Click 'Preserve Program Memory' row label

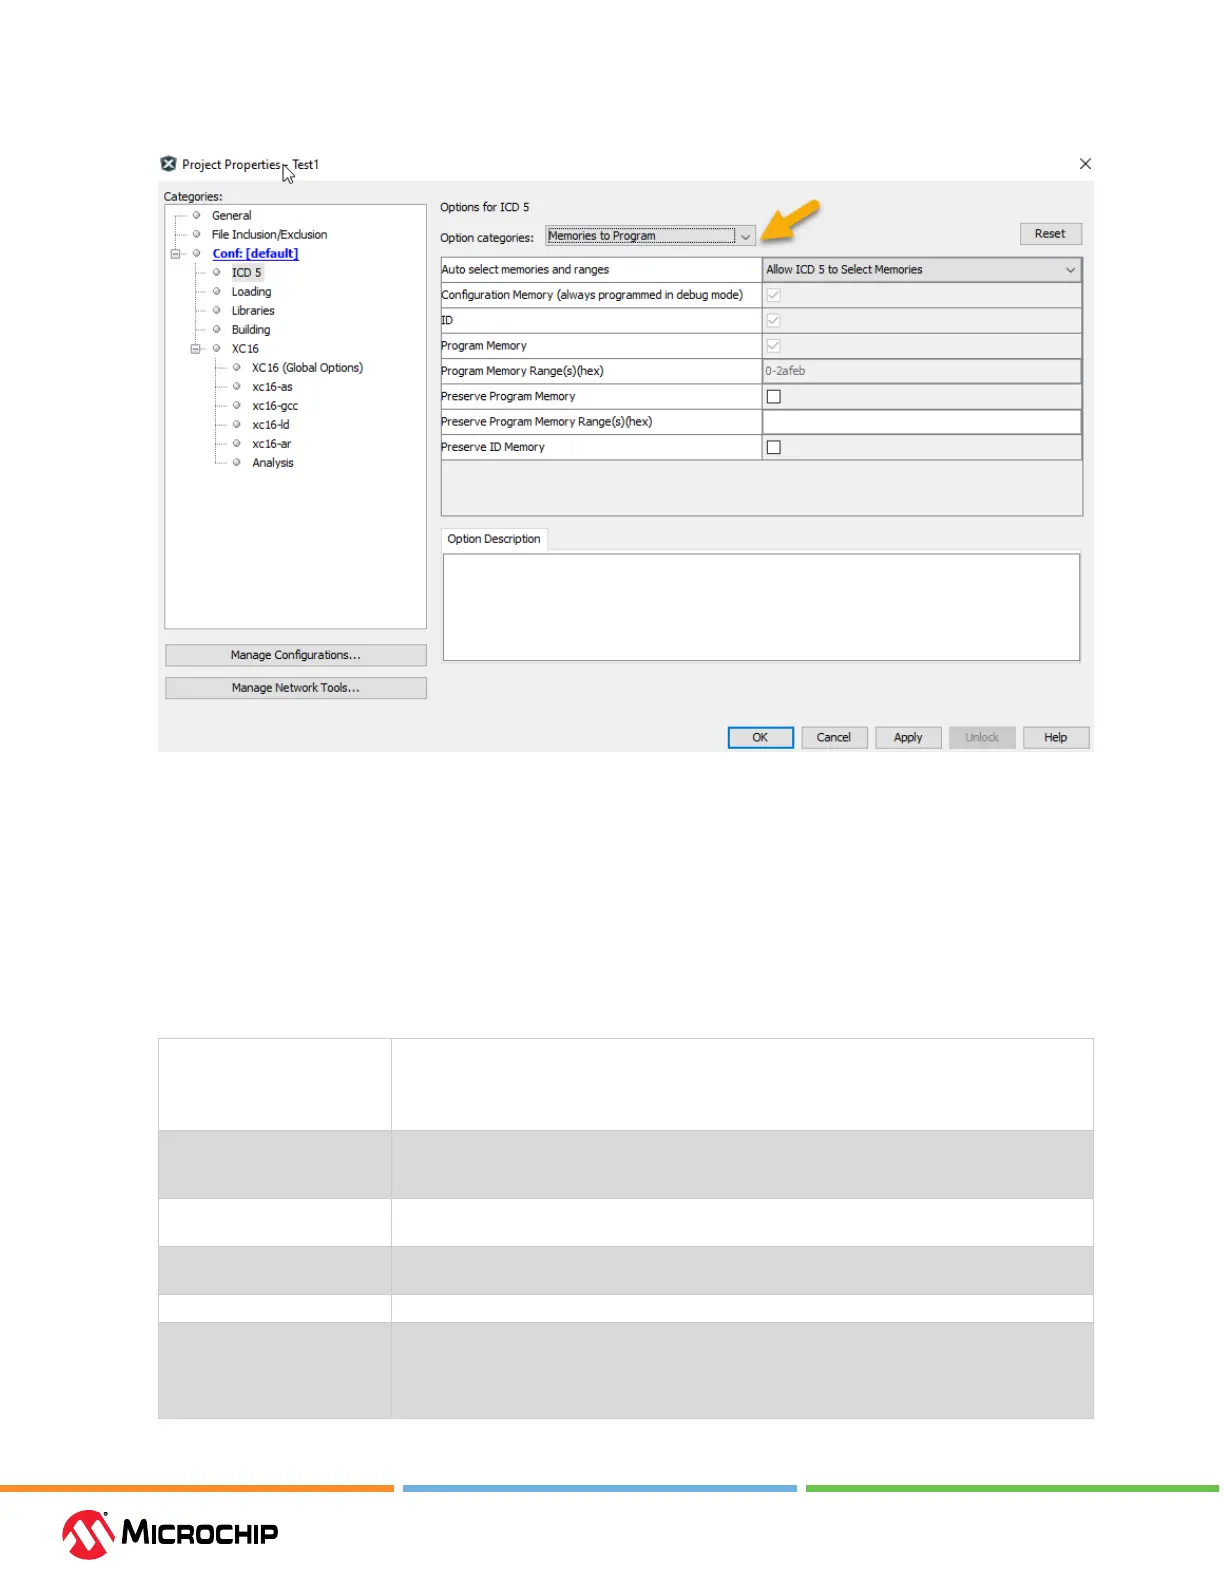[x=508, y=397]
